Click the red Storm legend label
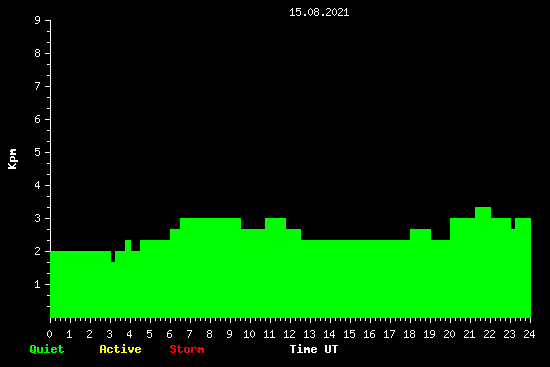This screenshot has width=550, height=367. coord(187,349)
